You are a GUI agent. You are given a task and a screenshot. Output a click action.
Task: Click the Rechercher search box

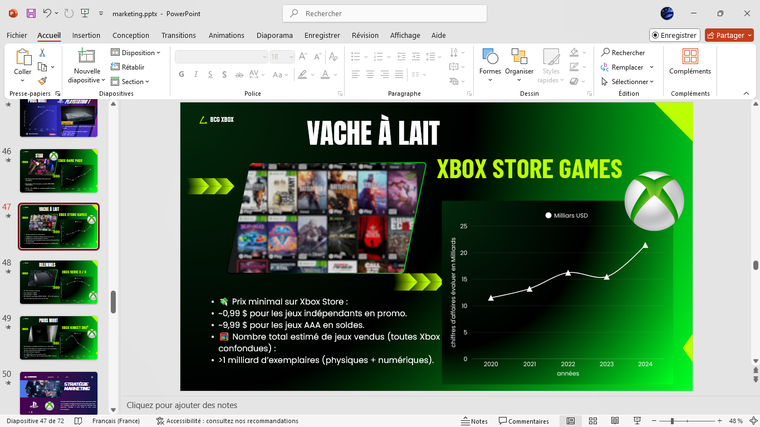click(x=385, y=14)
